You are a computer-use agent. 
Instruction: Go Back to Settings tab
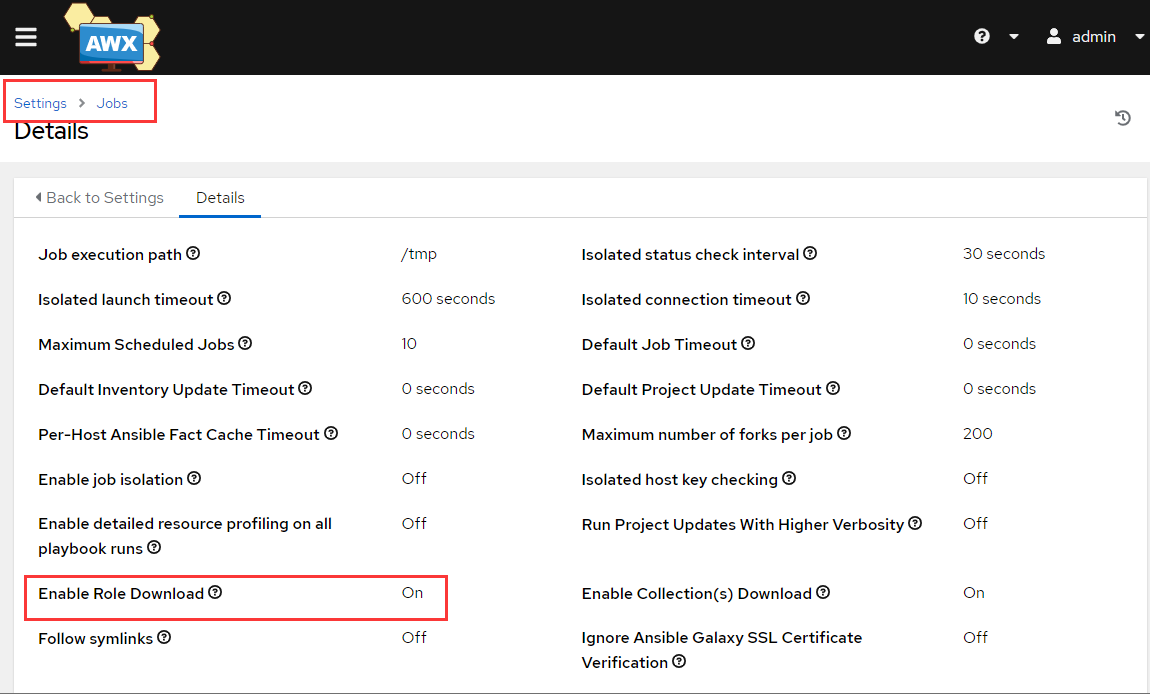click(99, 198)
